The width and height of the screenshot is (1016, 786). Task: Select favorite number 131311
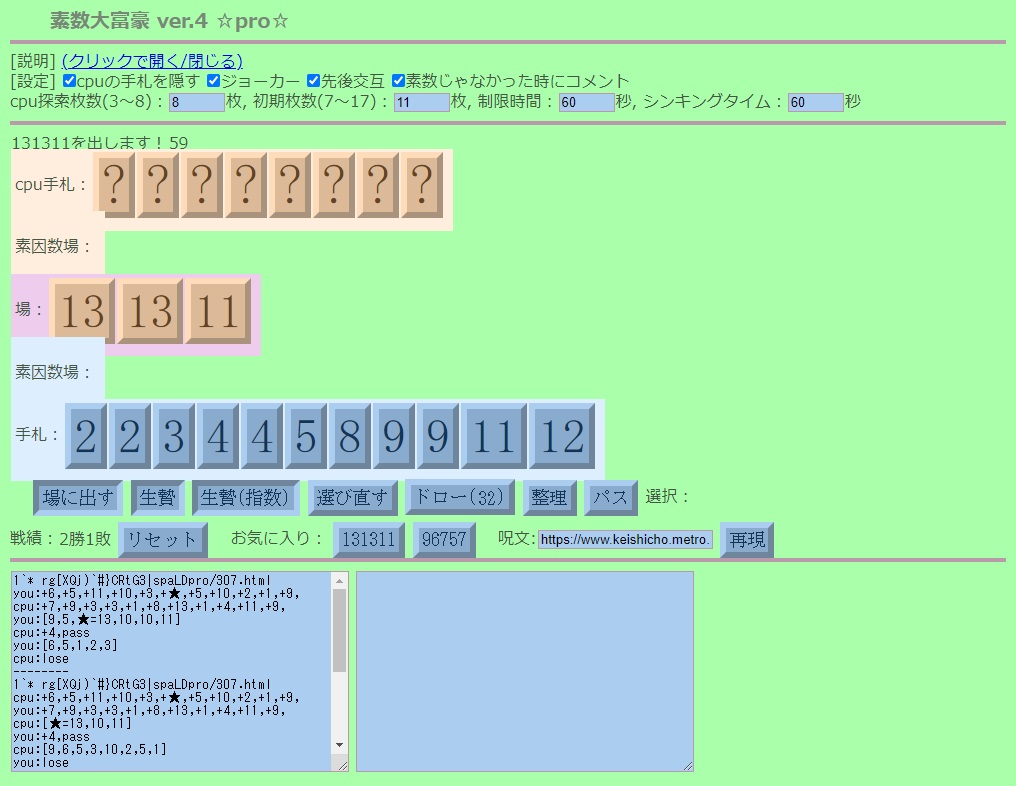[x=369, y=540]
